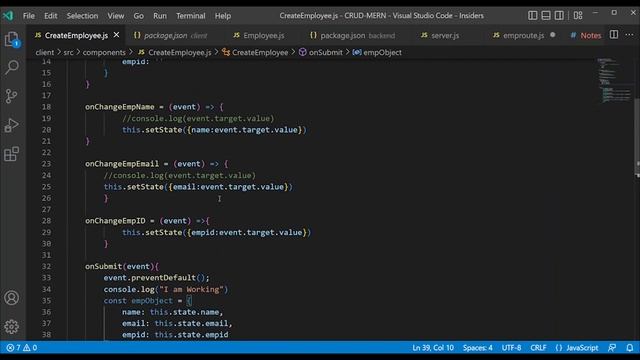The height and width of the screenshot is (360, 640).
Task: Click the feedback icon in status bar
Action: (x=612, y=348)
